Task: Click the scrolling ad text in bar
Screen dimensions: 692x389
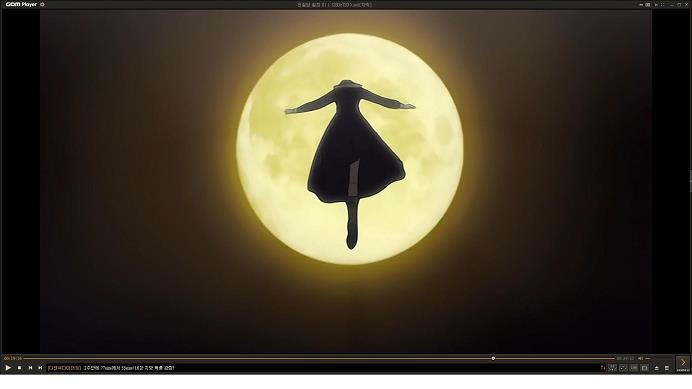Action: 129,368
